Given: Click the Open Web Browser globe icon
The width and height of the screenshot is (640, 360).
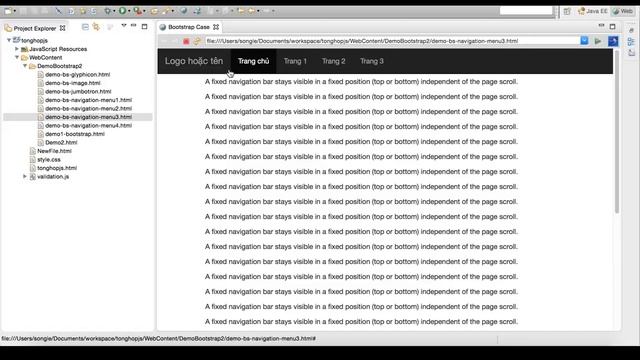Looking at the screenshot, I should [x=184, y=11].
